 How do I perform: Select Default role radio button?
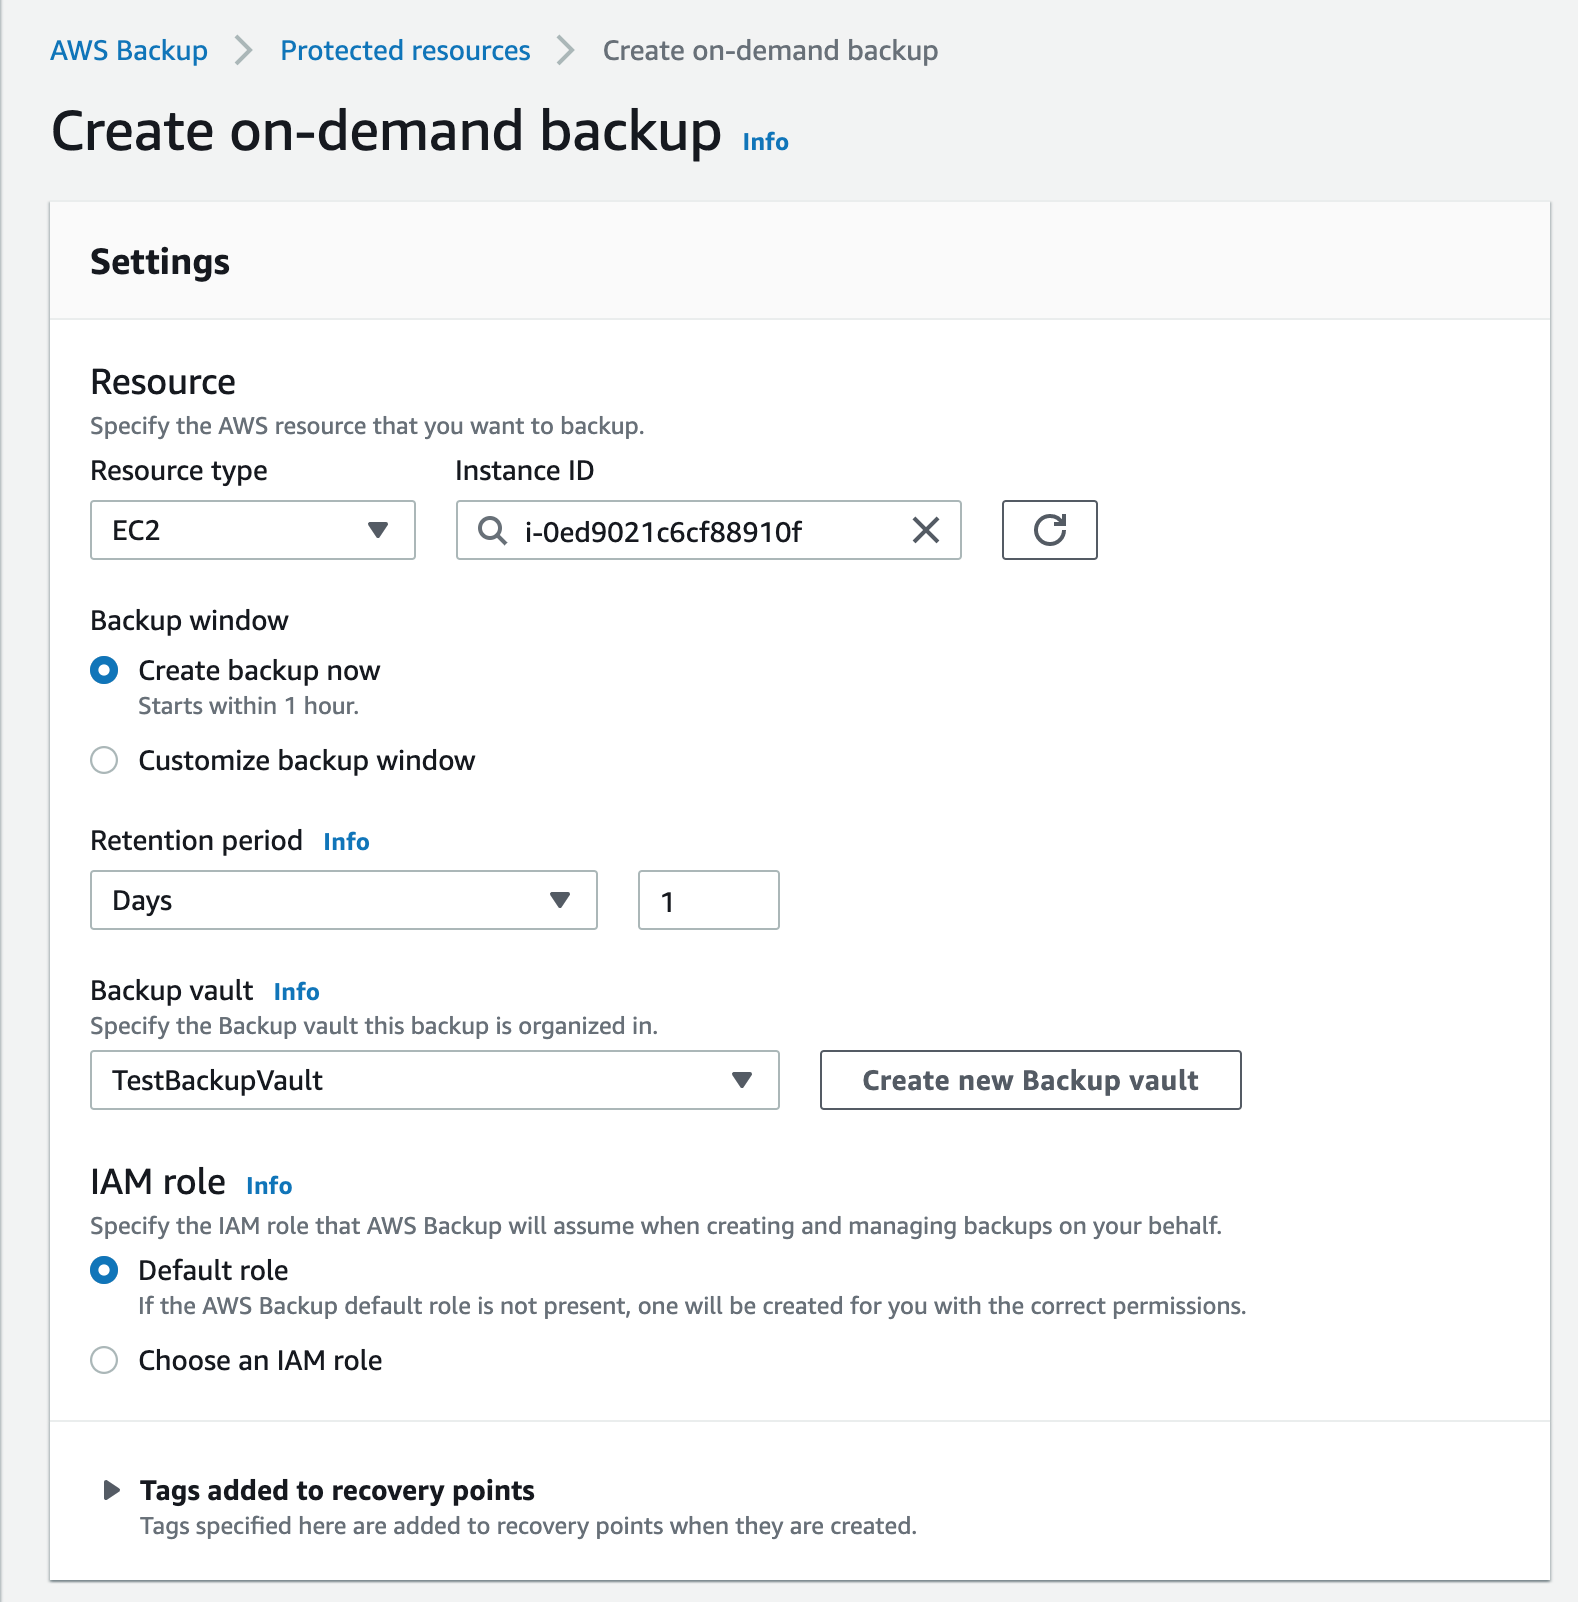pos(104,1270)
